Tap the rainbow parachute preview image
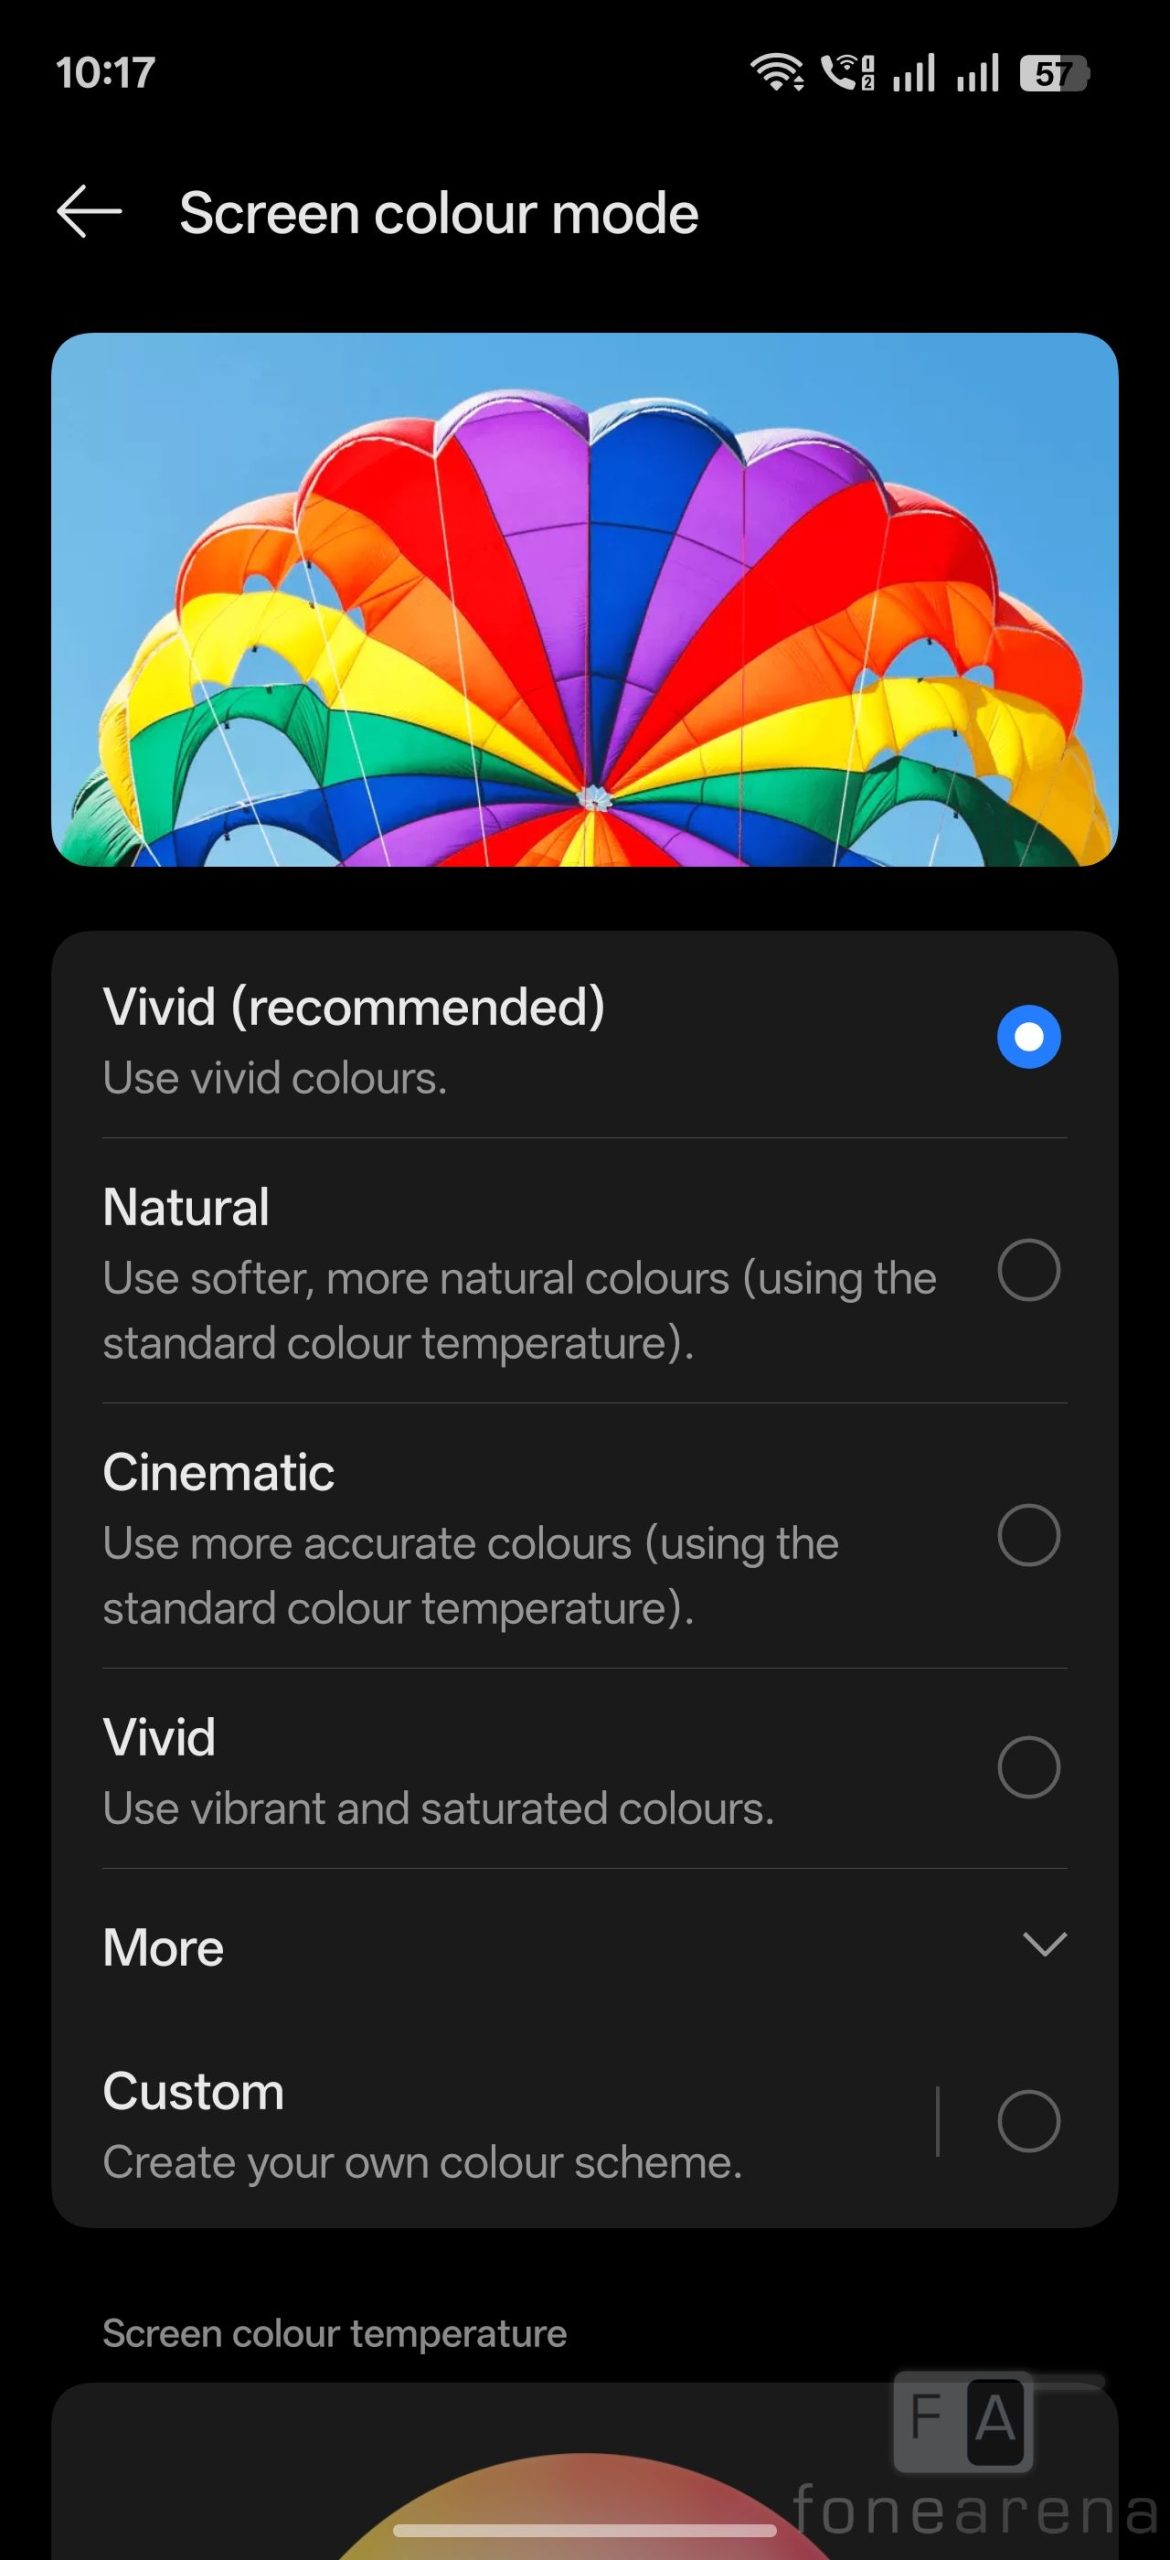The image size is (1170, 2560). click(x=584, y=600)
